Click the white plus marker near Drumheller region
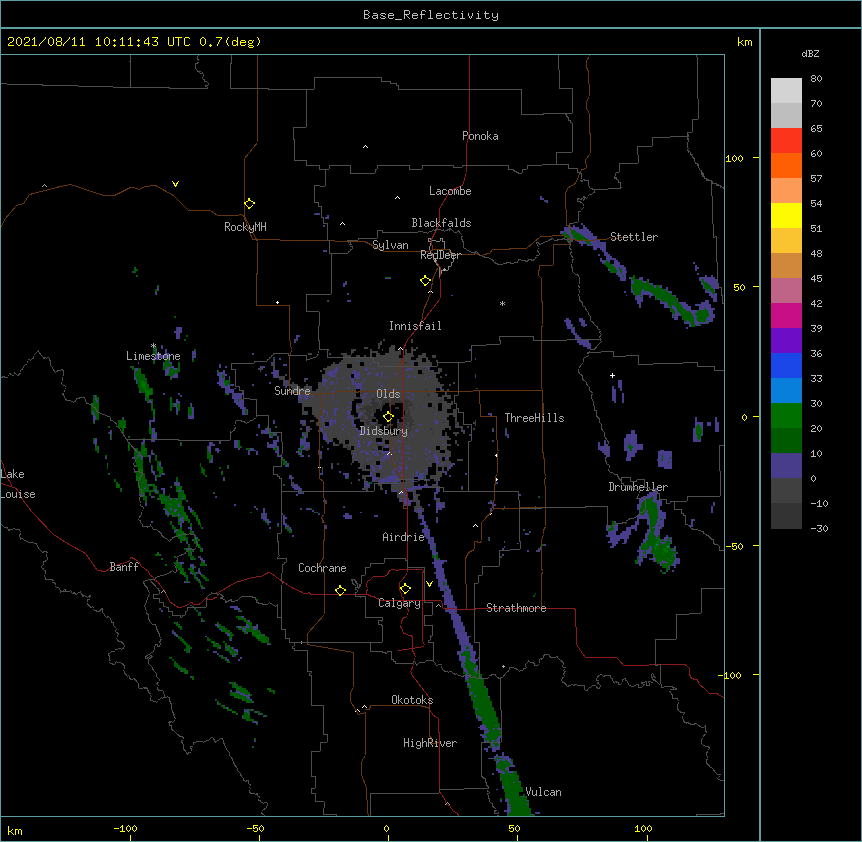 click(612, 375)
